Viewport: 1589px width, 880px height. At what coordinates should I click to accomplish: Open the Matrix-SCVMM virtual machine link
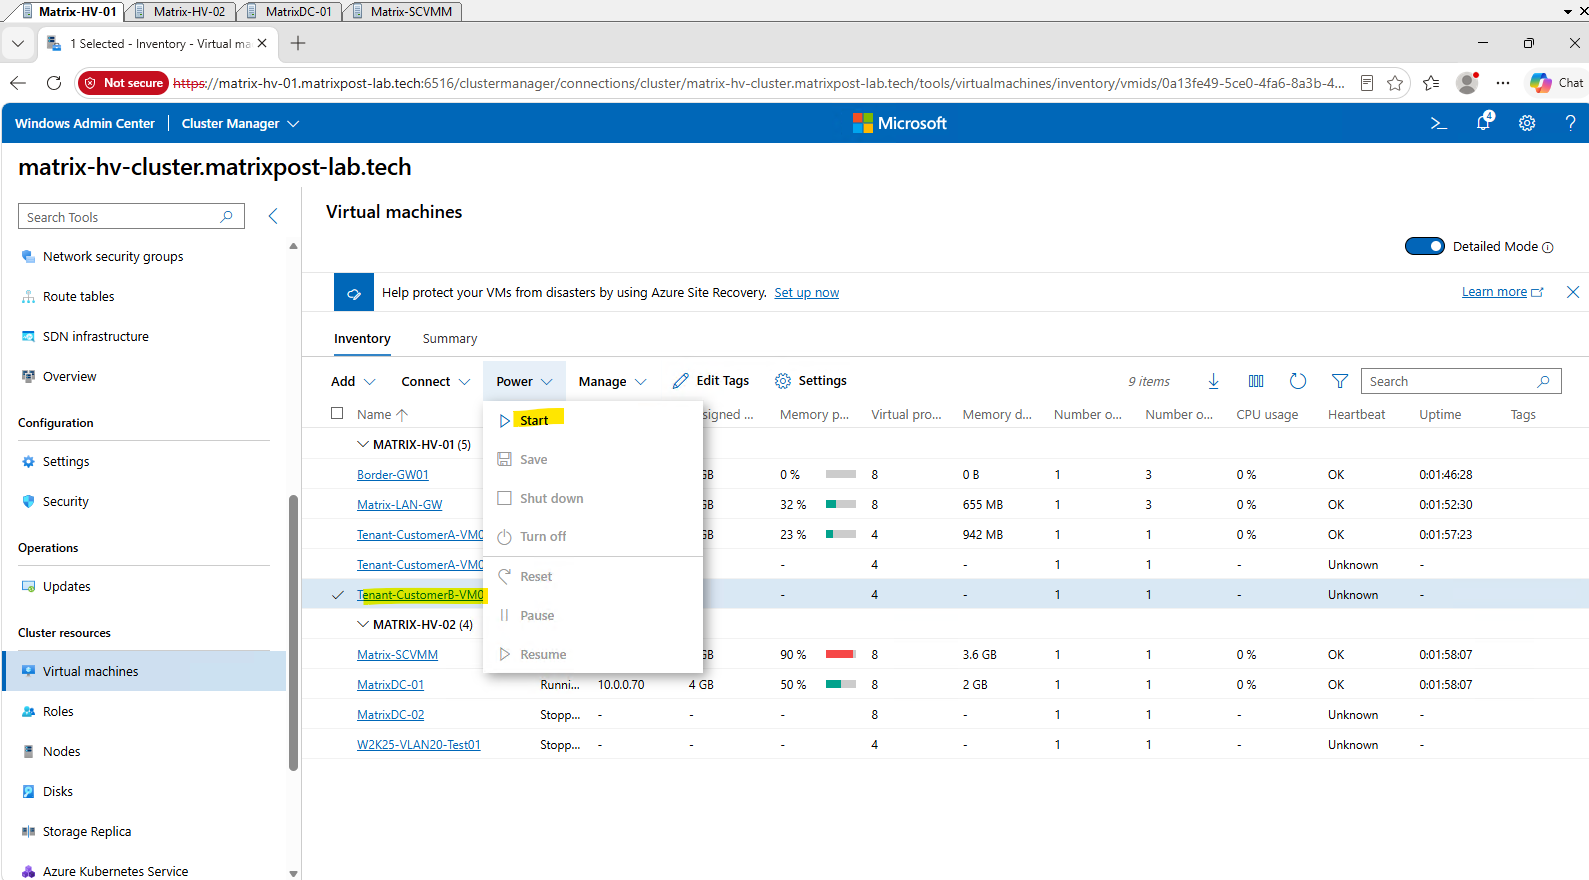point(397,655)
